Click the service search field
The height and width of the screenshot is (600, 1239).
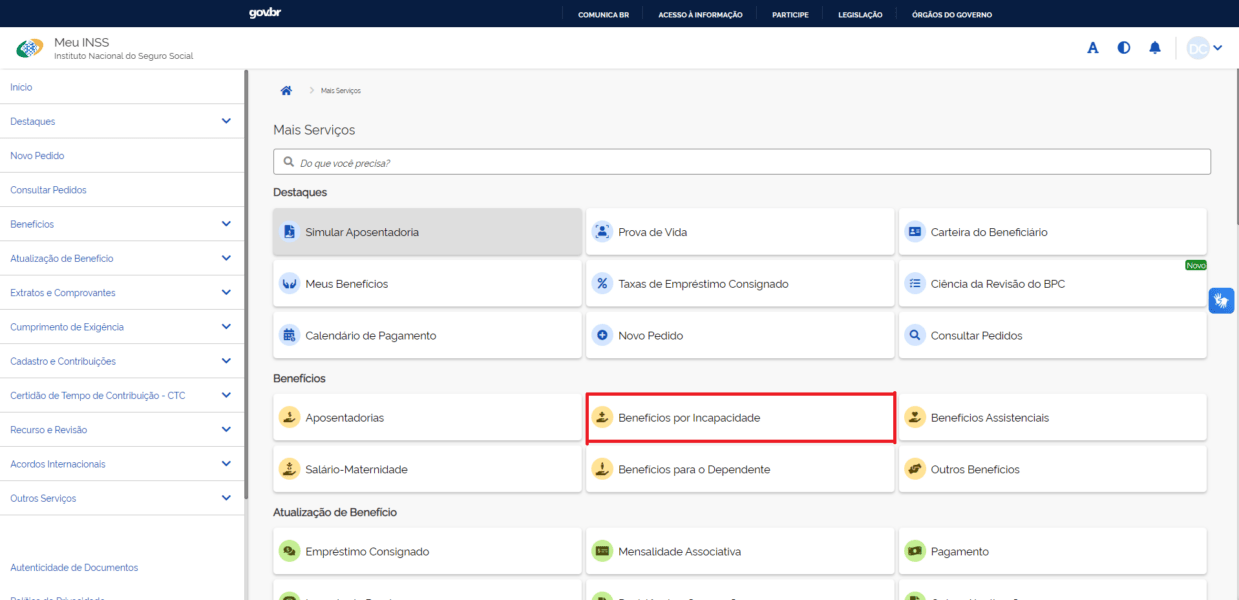741,162
